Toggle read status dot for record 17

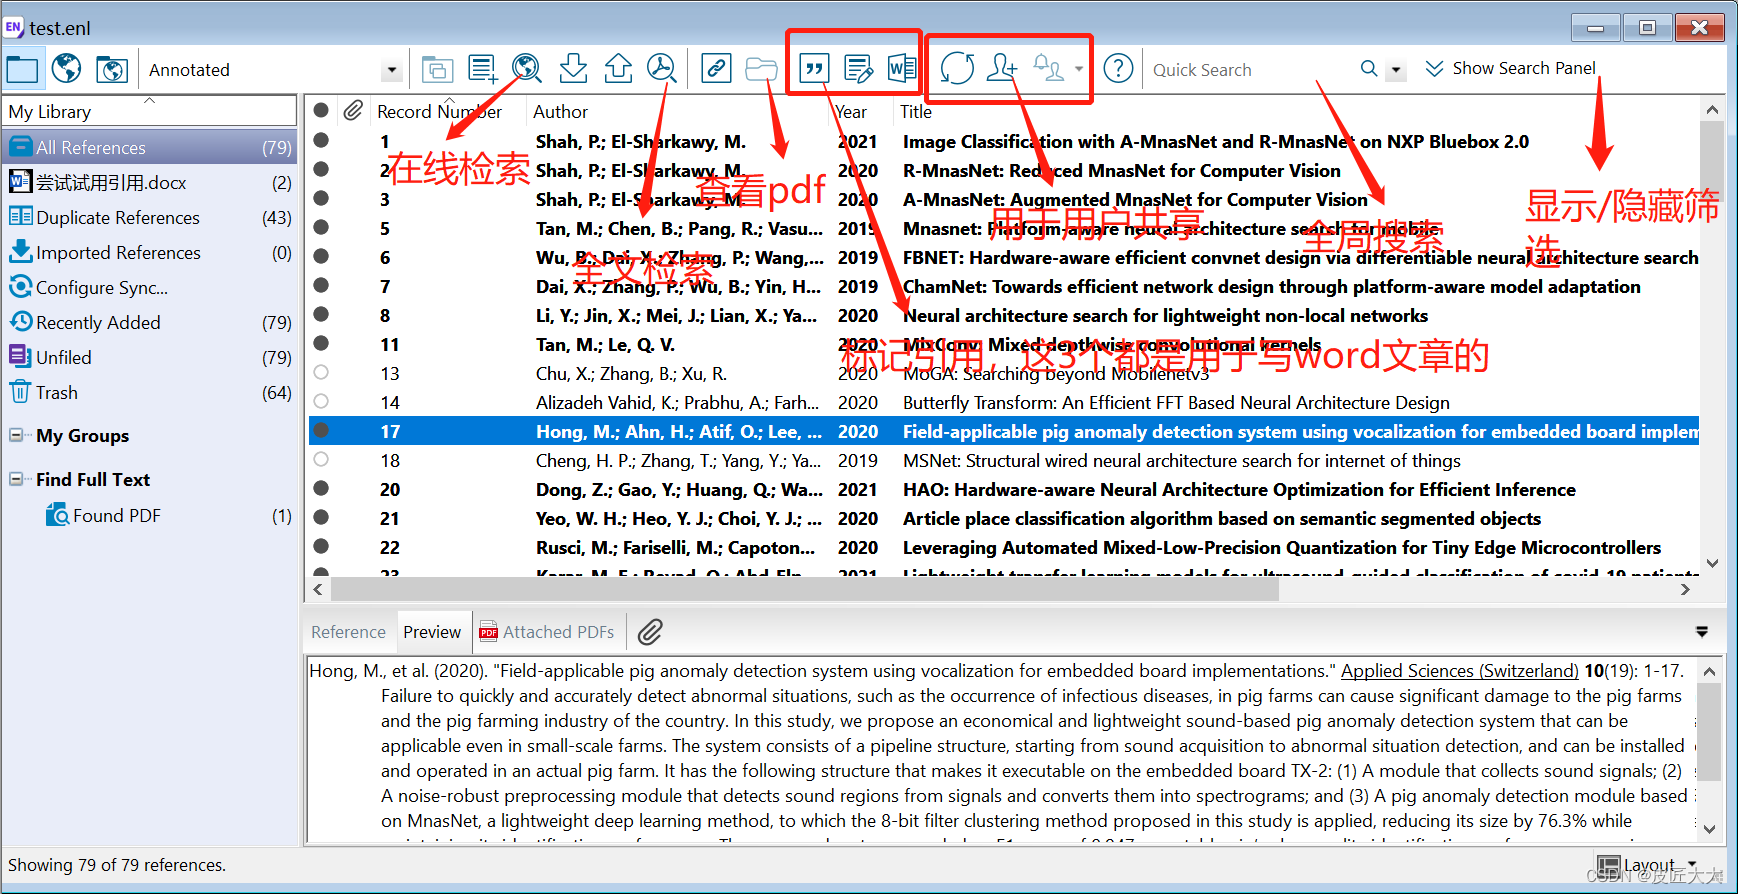click(321, 430)
